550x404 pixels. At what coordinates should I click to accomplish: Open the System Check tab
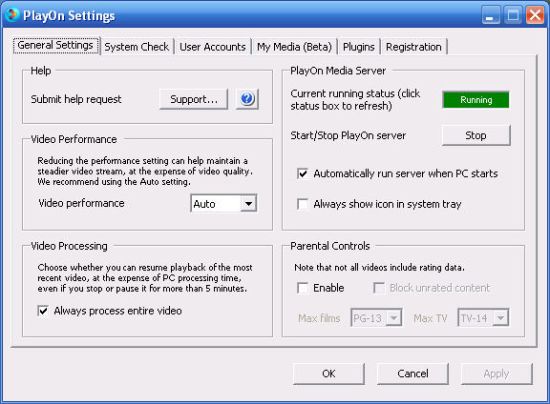136,47
